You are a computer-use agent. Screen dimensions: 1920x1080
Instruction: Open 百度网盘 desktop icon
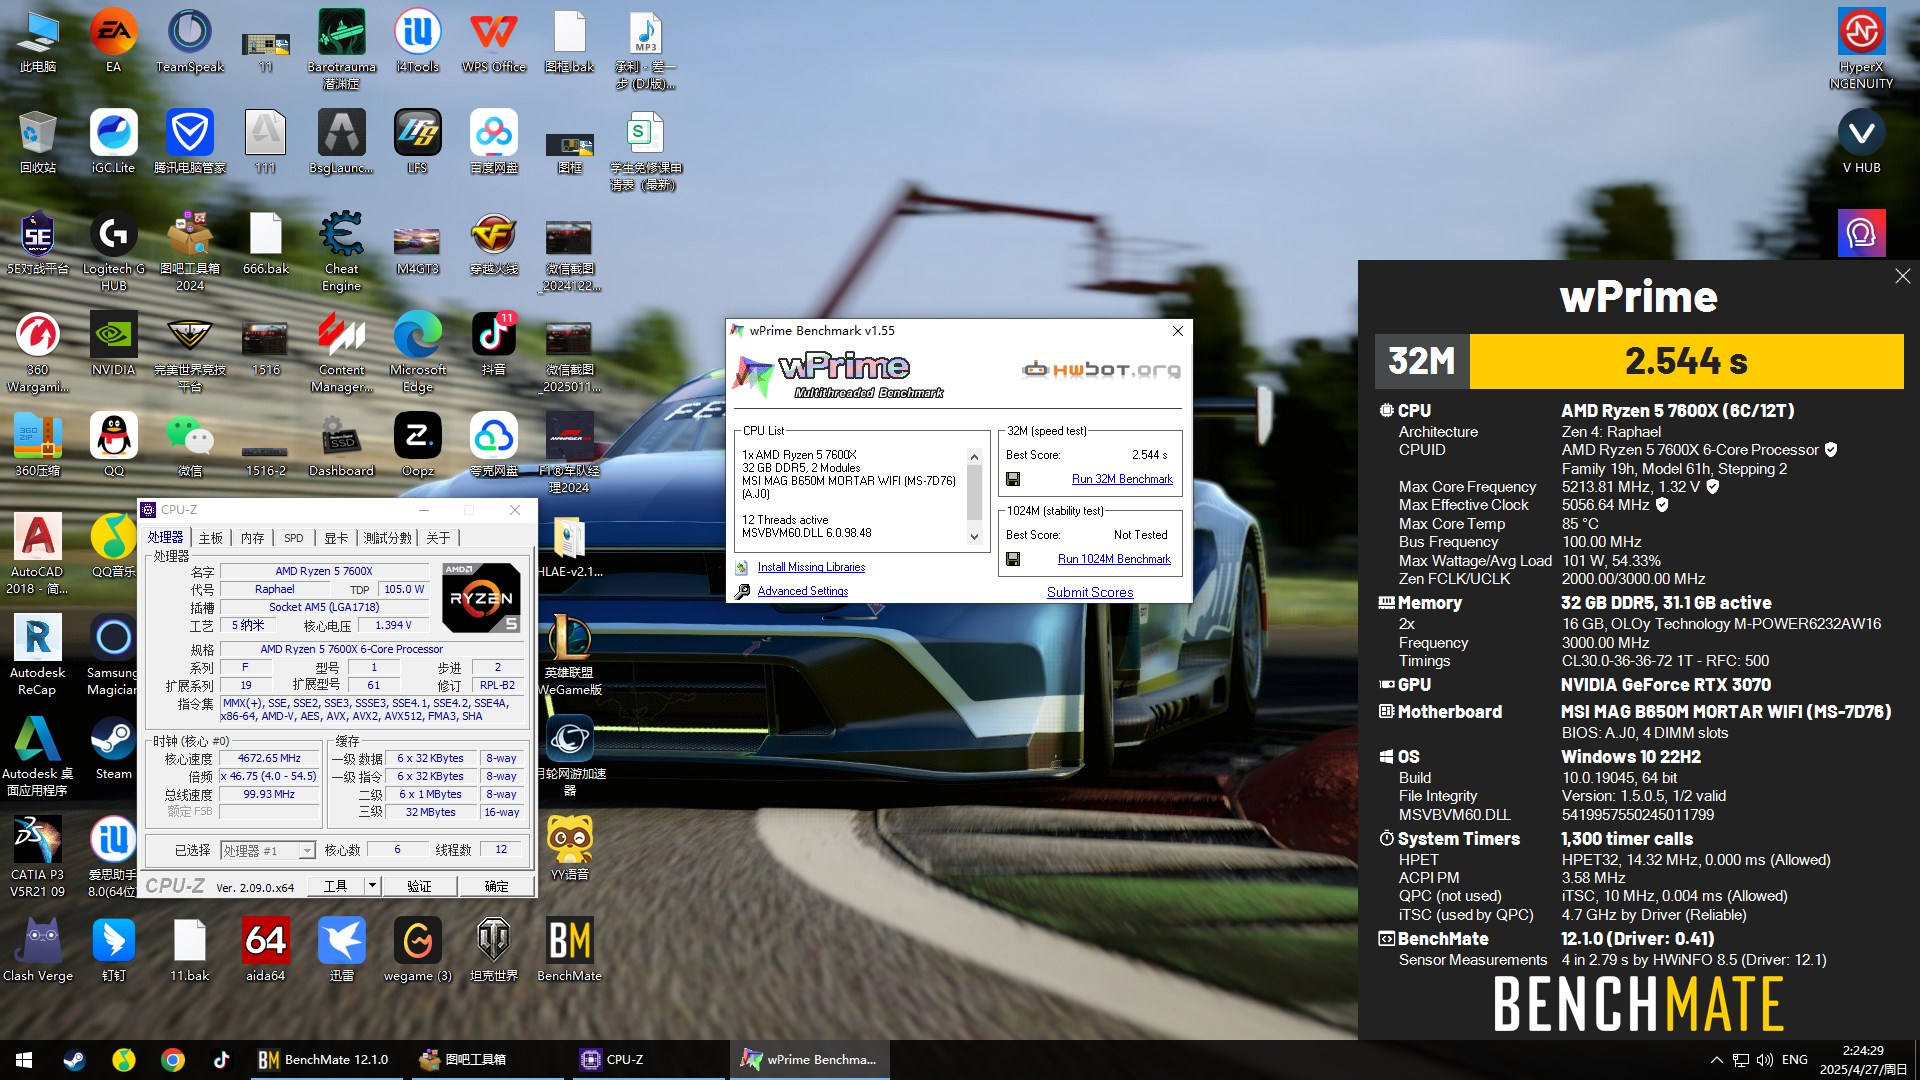(x=493, y=141)
